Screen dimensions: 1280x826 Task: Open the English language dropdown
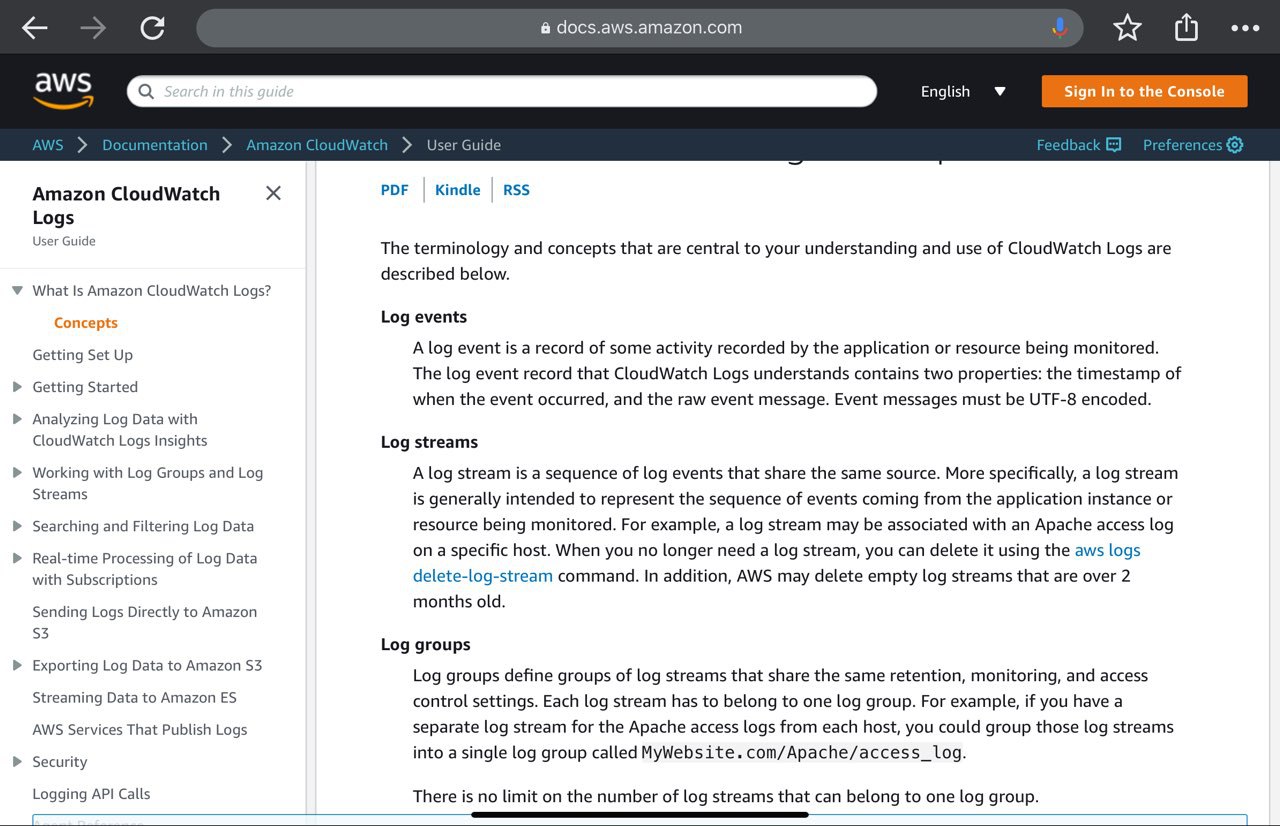point(963,91)
